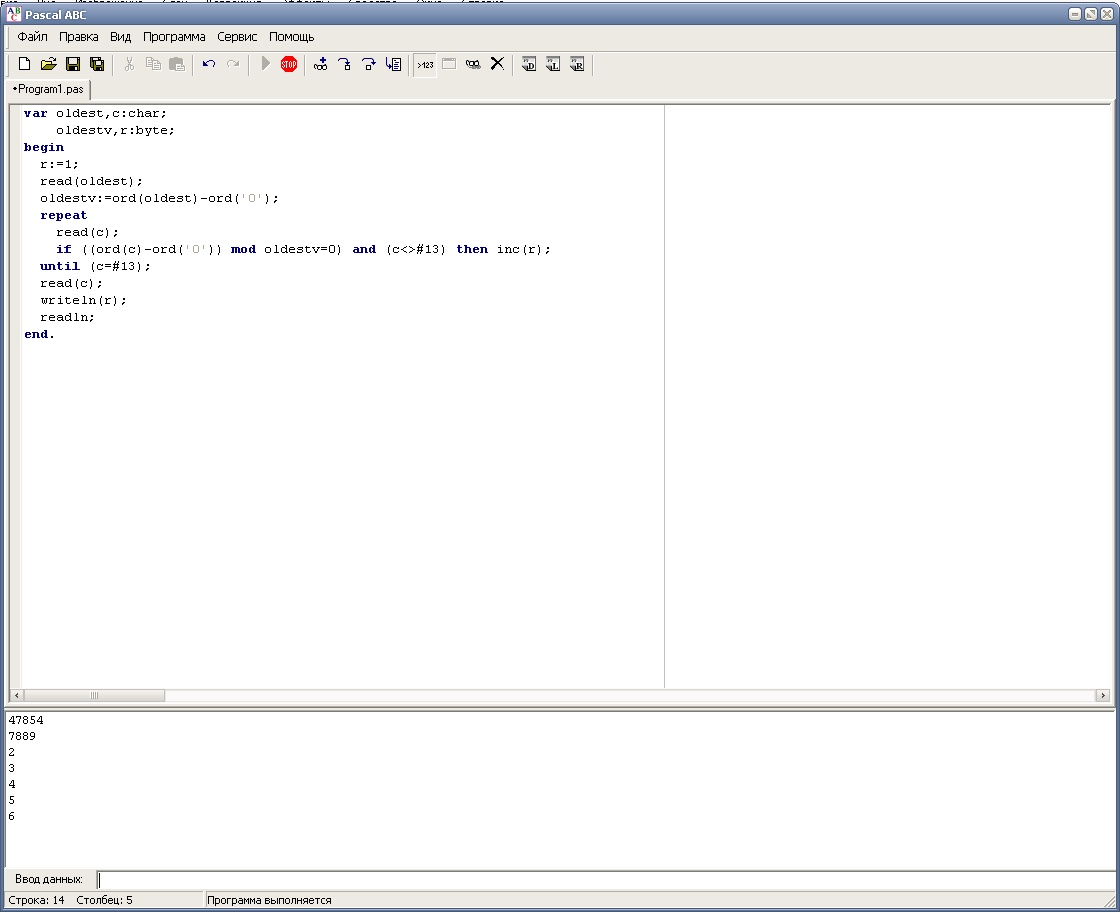Expand the Помощь menu
Viewport: 1120px width, 912px height.
coord(291,37)
